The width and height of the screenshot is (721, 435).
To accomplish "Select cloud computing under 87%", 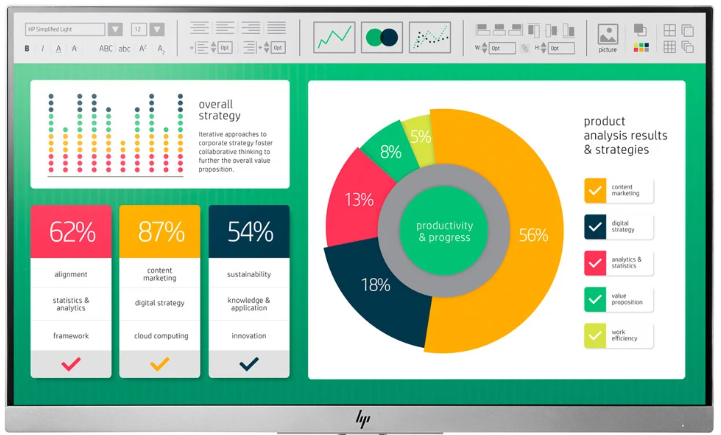I will (x=160, y=335).
